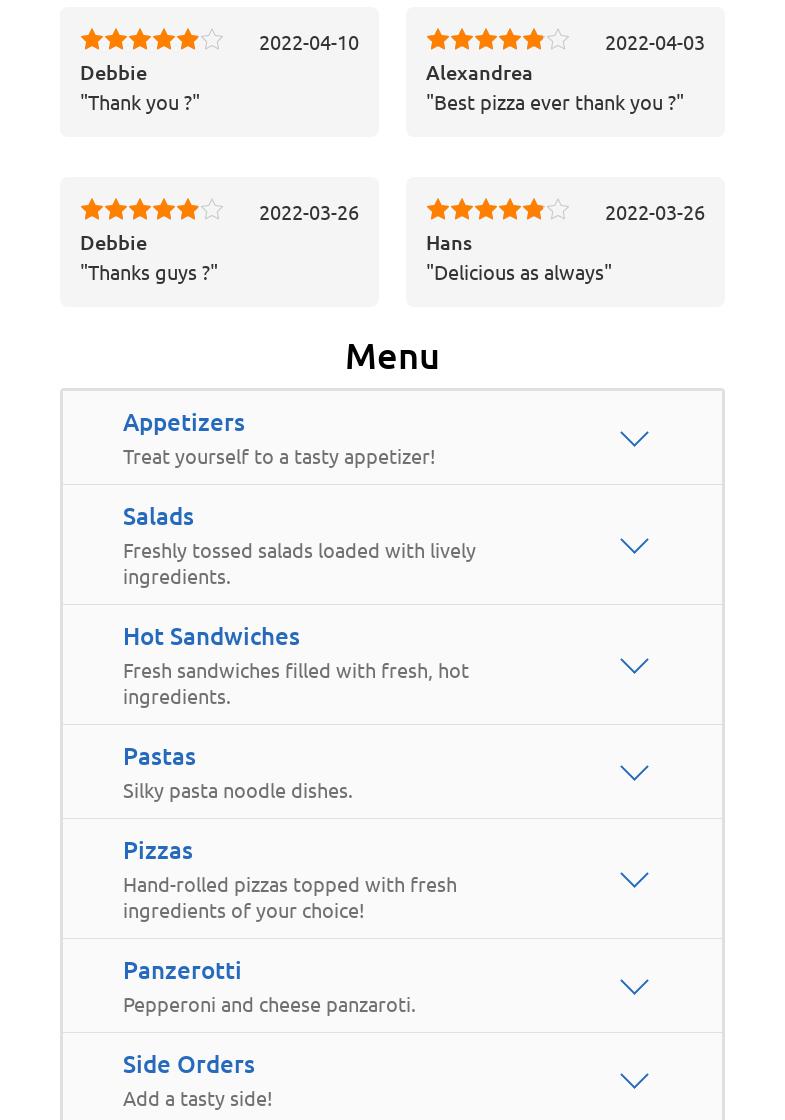Expand the Pizzas chevron arrow

(634, 879)
